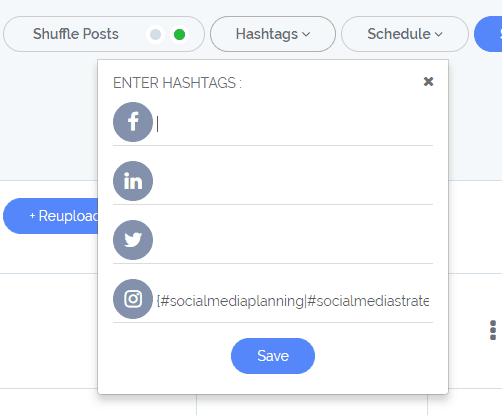Toggle the Shuffle Posts pill control

pos(104,34)
